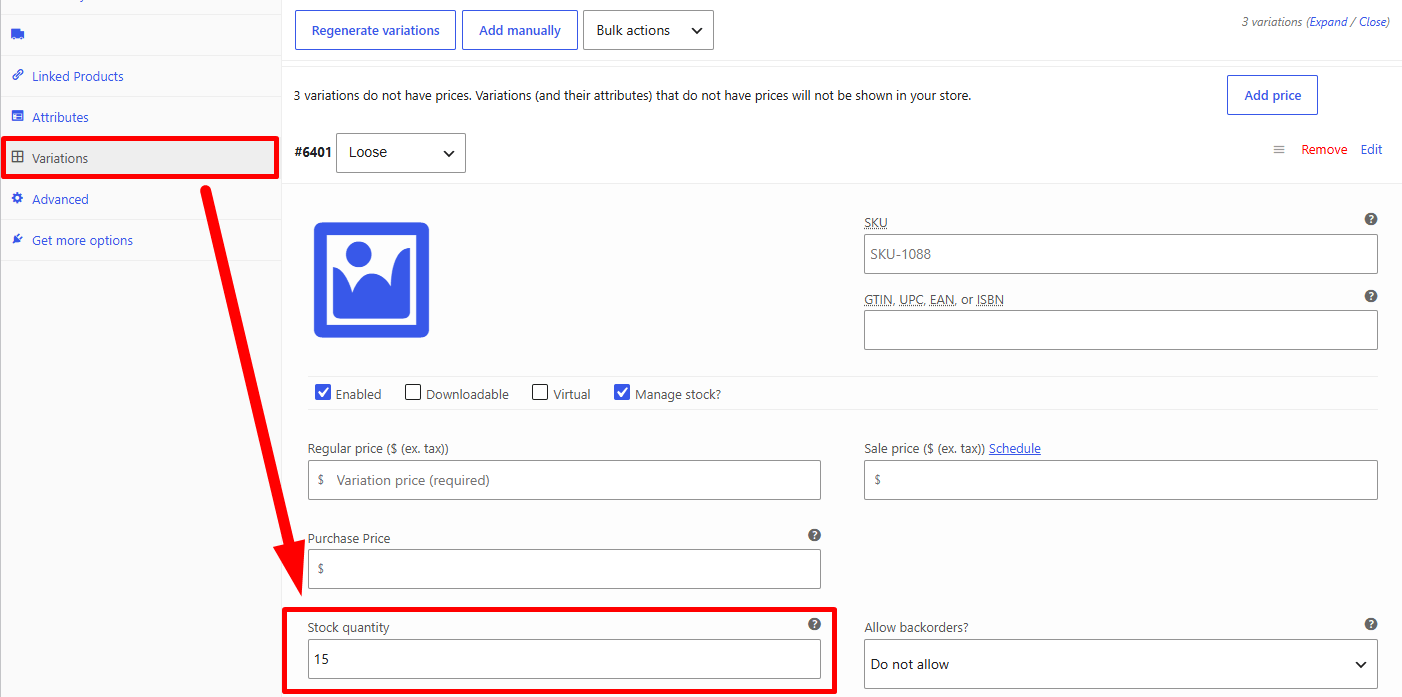The width and height of the screenshot is (1402, 697).
Task: Open the Bulk actions dropdown
Action: pyautogui.click(x=648, y=30)
